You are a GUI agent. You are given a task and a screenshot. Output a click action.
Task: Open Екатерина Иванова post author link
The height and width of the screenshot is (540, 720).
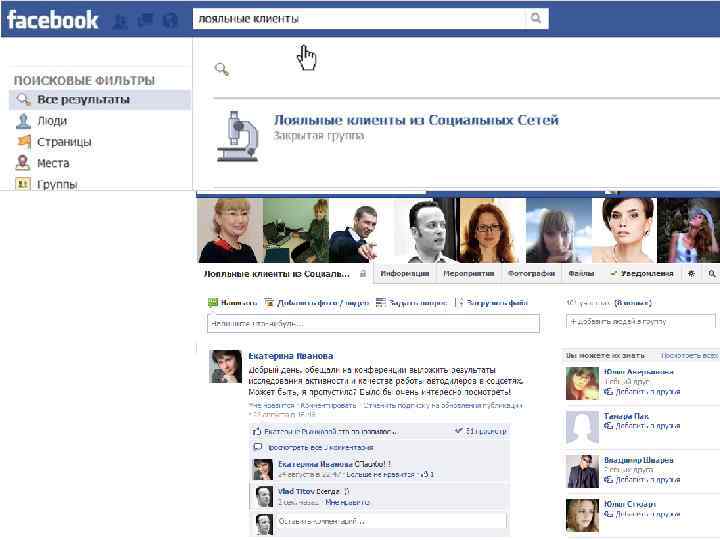tap(291, 356)
